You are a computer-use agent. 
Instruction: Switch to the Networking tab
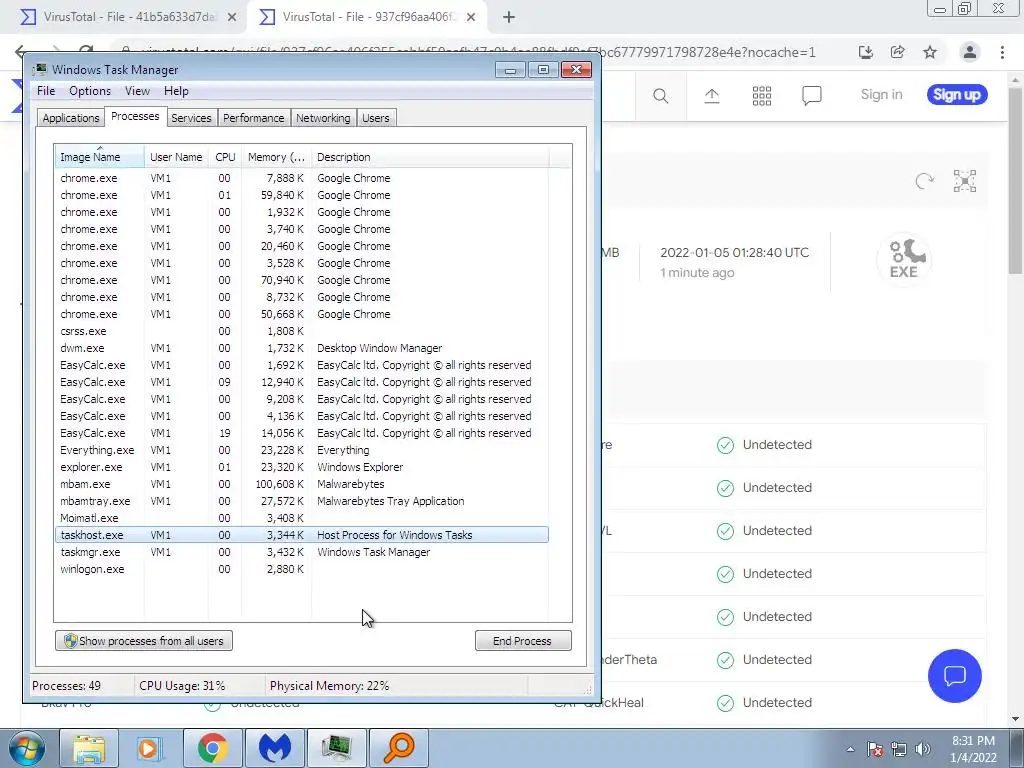click(323, 118)
